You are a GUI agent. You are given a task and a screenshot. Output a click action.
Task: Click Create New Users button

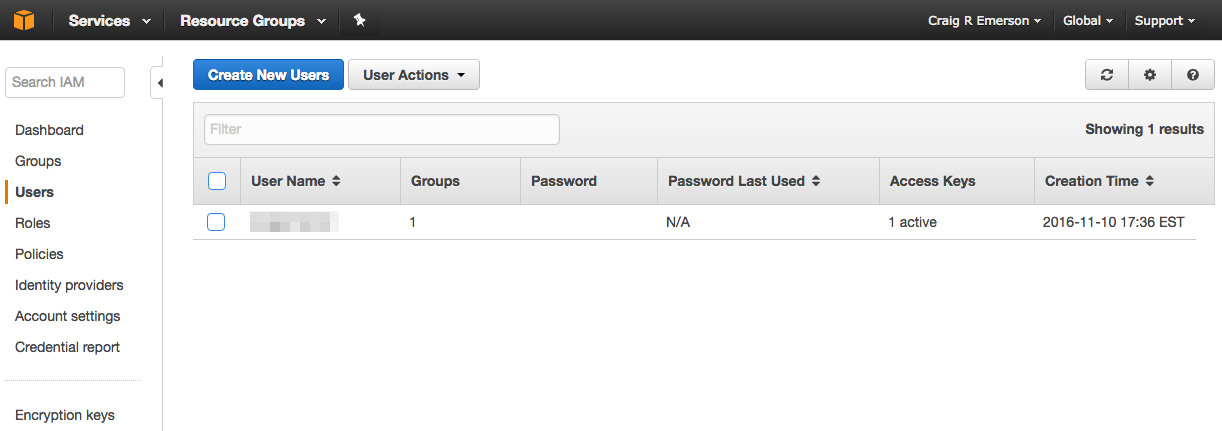[268, 75]
